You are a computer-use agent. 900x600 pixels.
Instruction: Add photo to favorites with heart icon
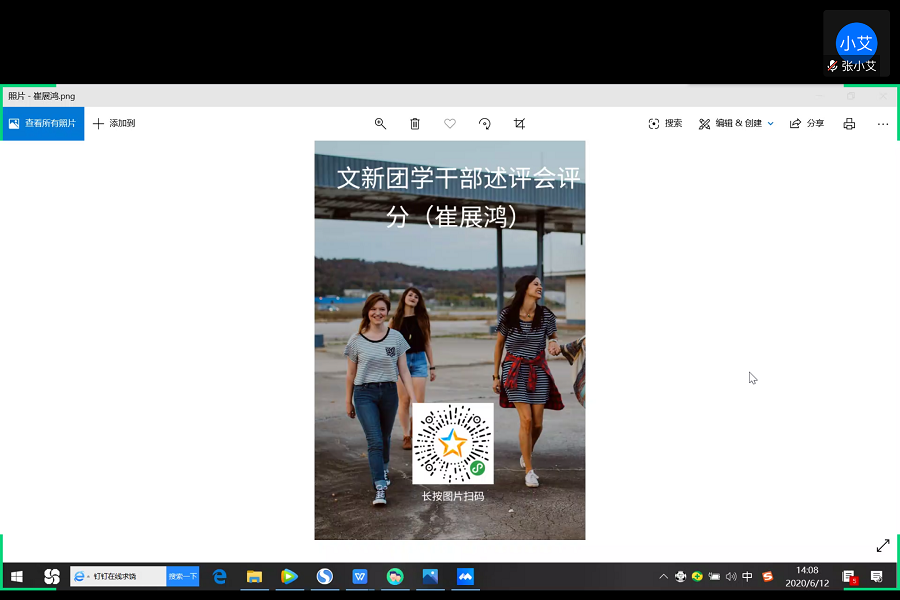[x=450, y=124]
